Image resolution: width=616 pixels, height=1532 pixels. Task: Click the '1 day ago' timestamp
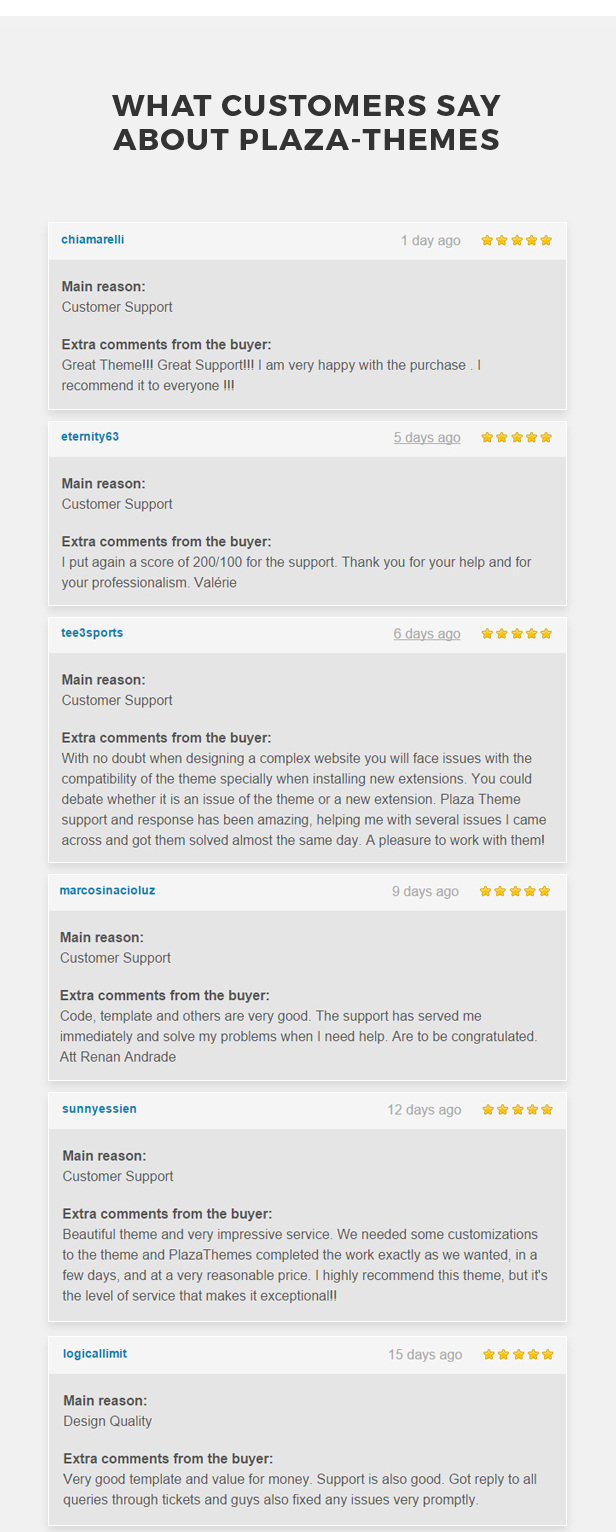(431, 240)
